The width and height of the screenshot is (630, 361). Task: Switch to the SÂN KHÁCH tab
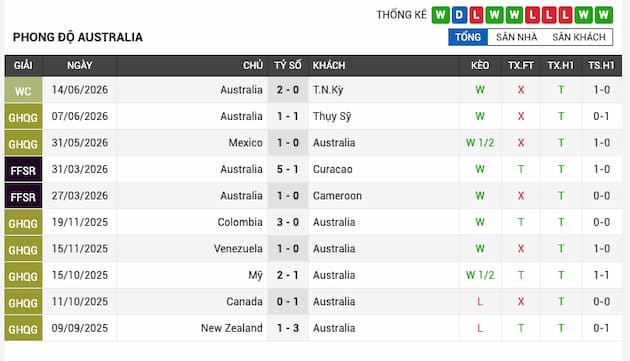(x=579, y=37)
